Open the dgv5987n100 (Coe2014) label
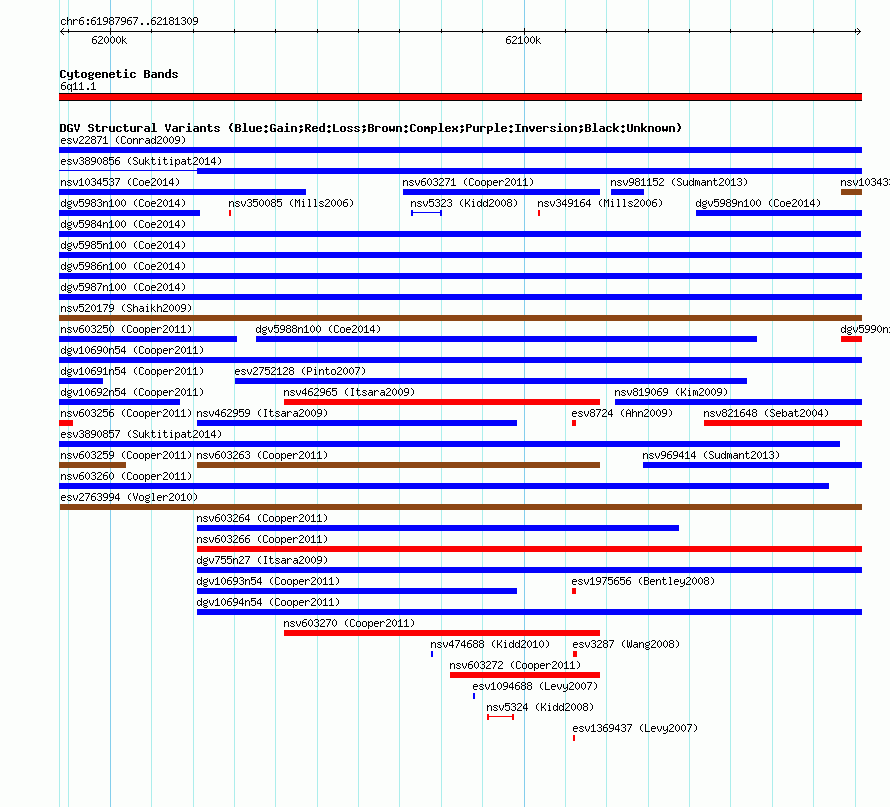The width and height of the screenshot is (890, 807). (x=123, y=287)
